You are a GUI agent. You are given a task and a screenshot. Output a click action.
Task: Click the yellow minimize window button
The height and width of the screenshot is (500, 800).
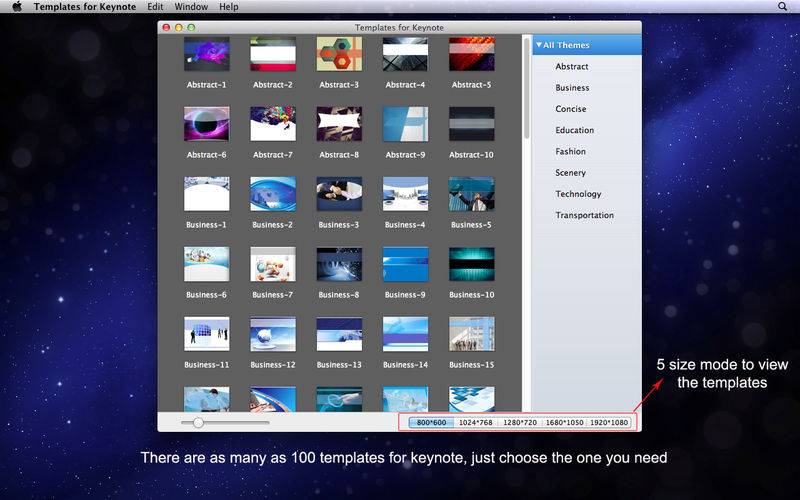[179, 28]
